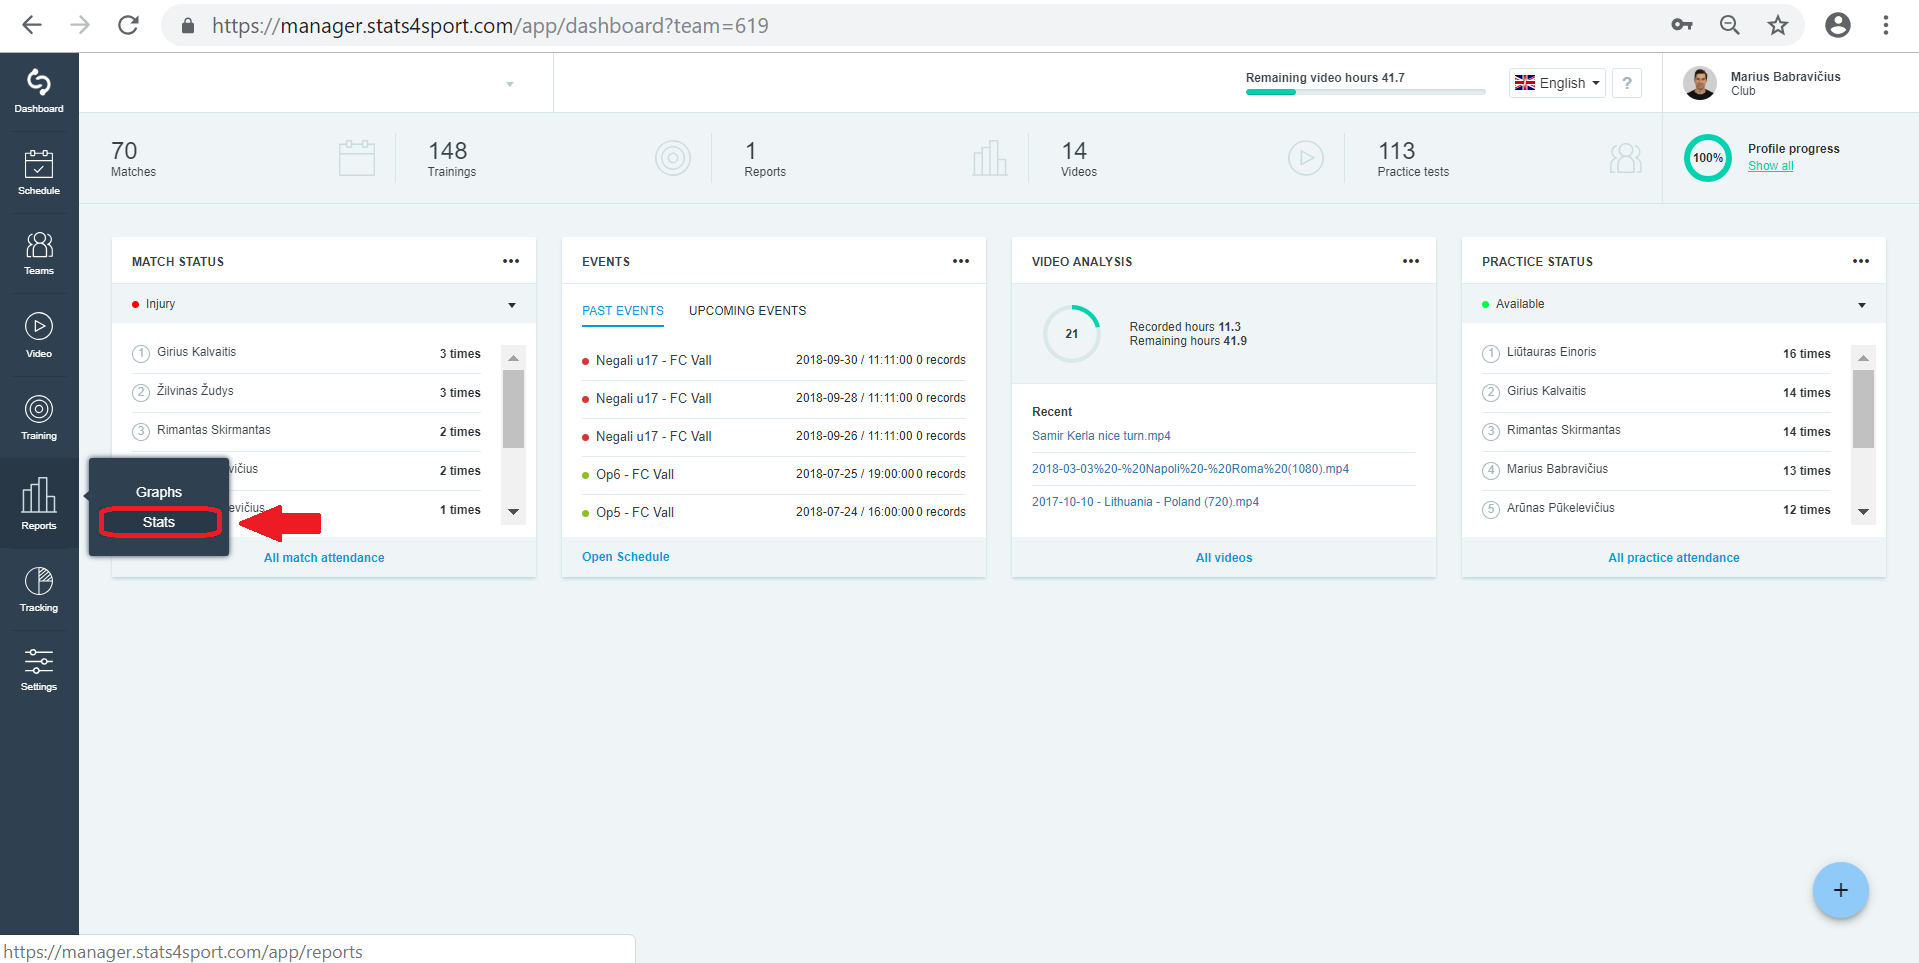This screenshot has height=963, width=1919.
Task: Switch to Past Events tab
Action: [623, 311]
